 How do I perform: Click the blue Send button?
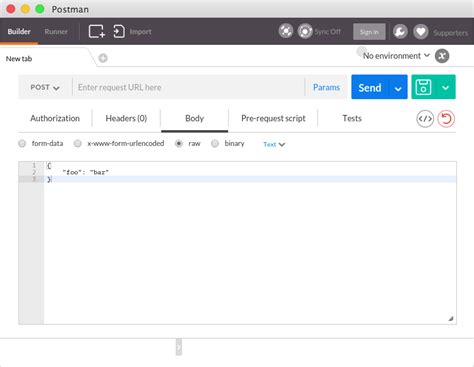click(x=370, y=87)
